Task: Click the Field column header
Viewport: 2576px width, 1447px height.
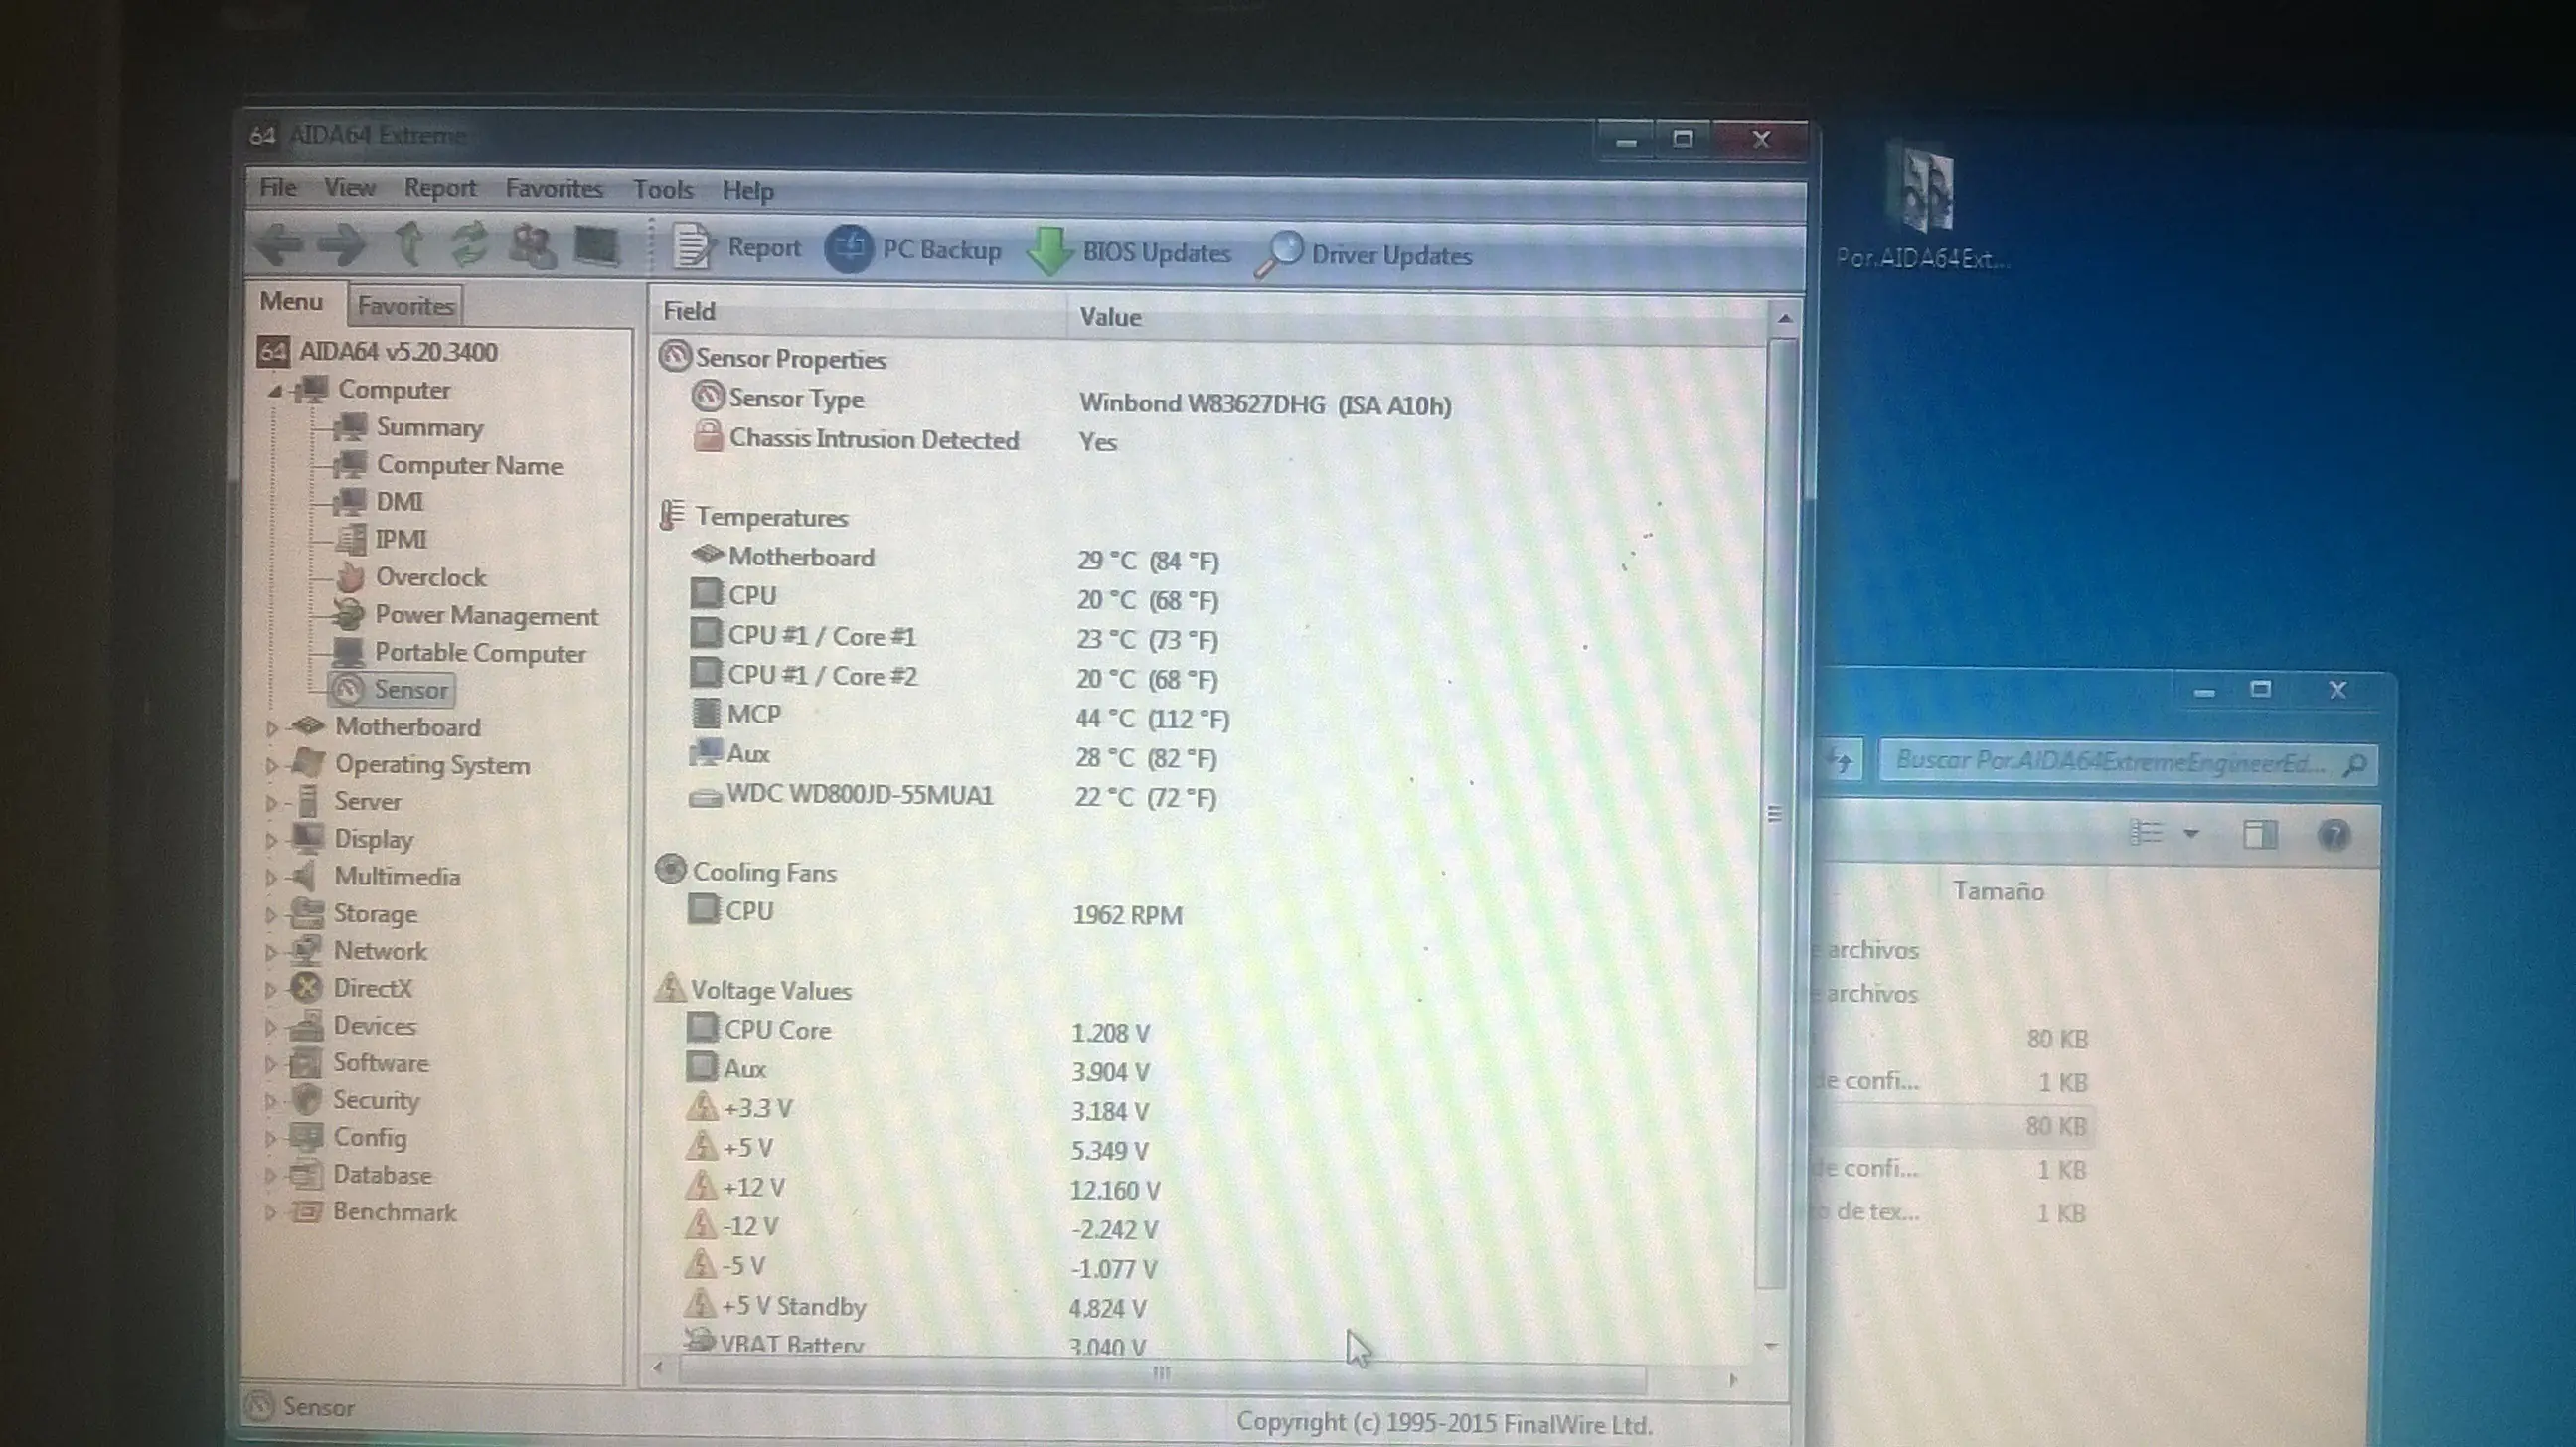Action: pyautogui.click(x=858, y=312)
